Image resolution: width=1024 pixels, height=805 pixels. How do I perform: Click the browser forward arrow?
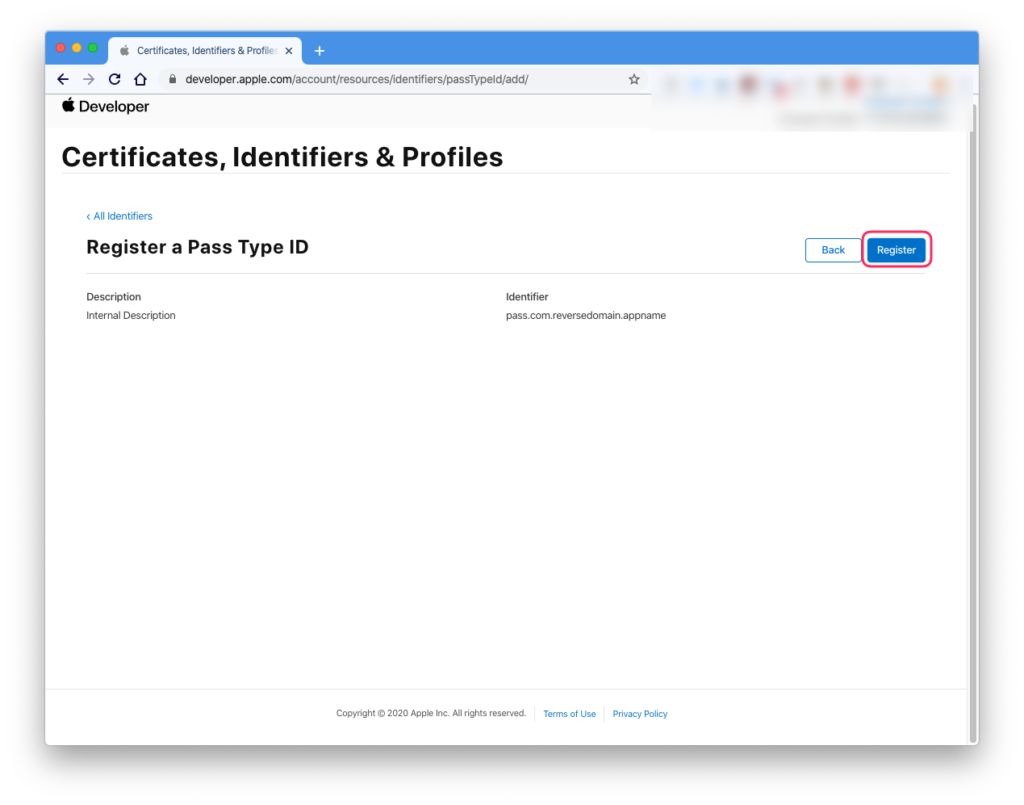tap(89, 79)
